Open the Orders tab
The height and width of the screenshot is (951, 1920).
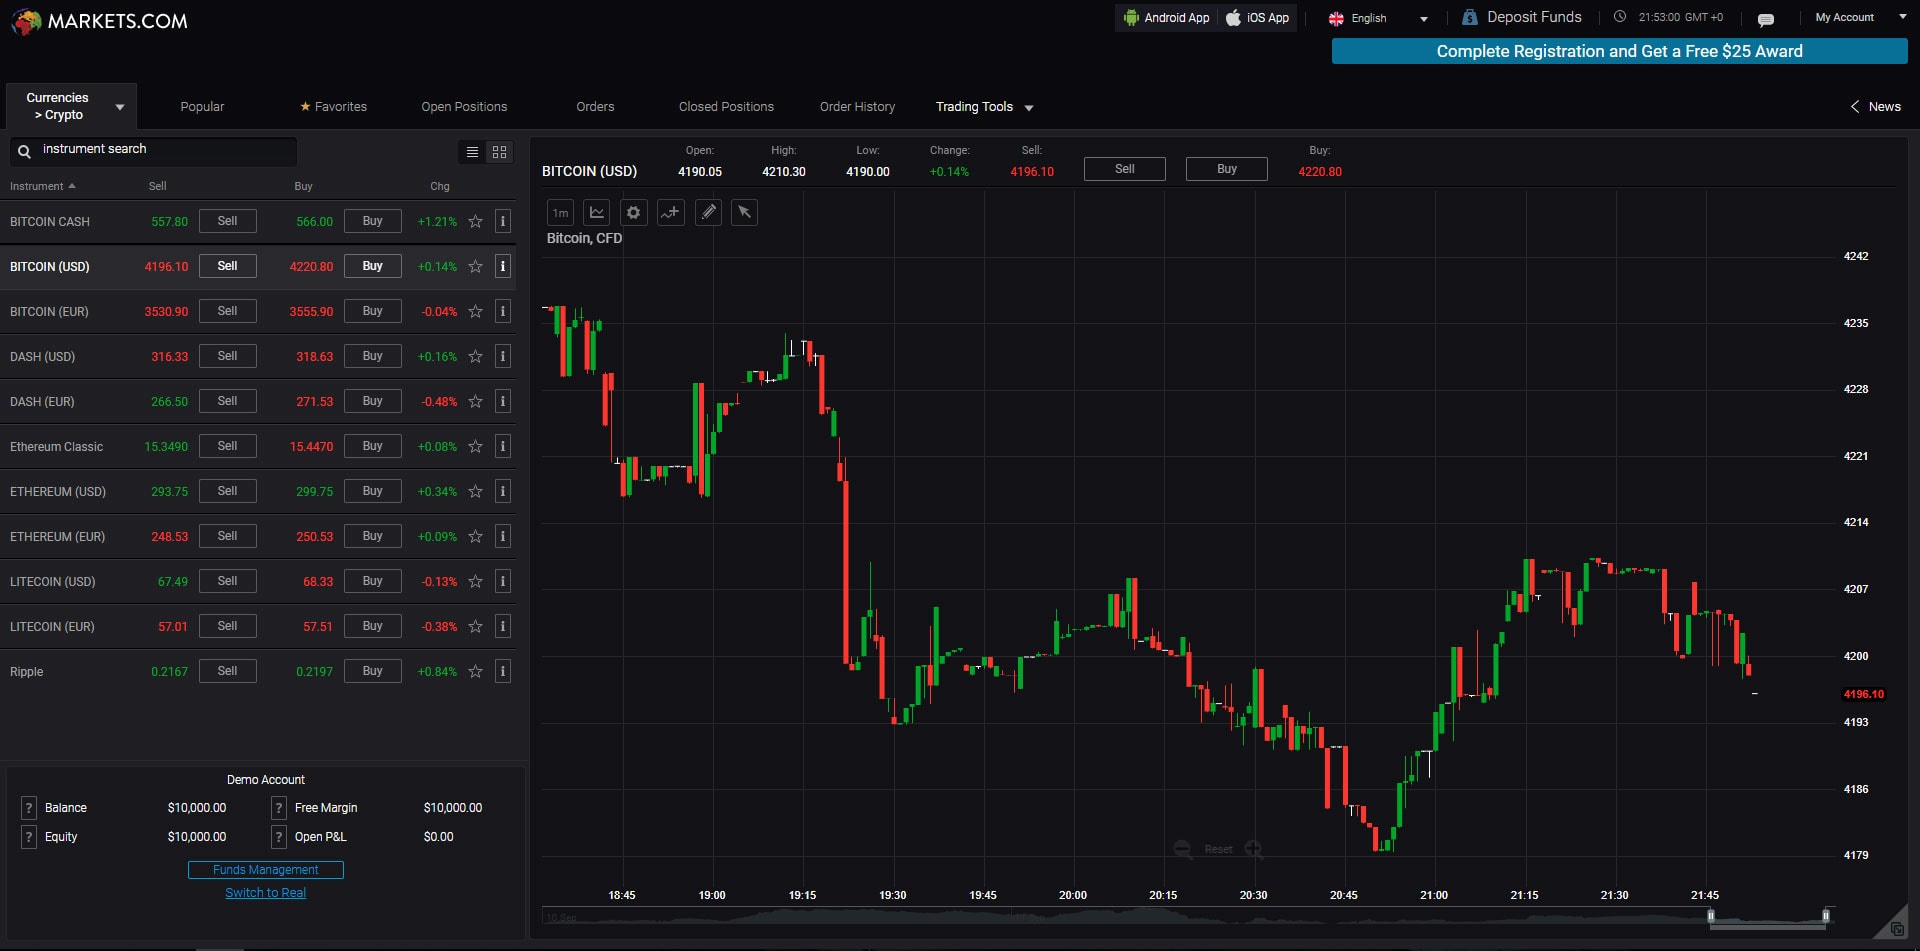click(x=595, y=107)
